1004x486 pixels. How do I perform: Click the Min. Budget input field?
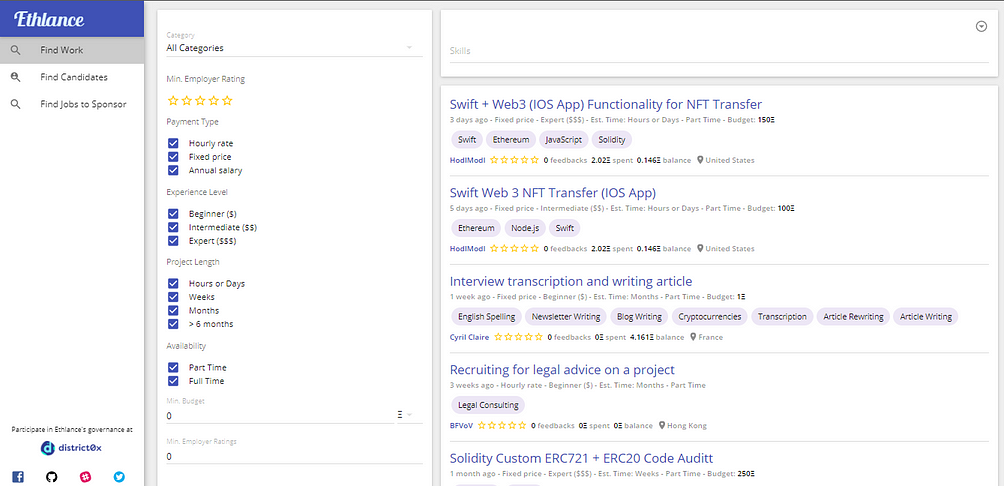pos(280,416)
